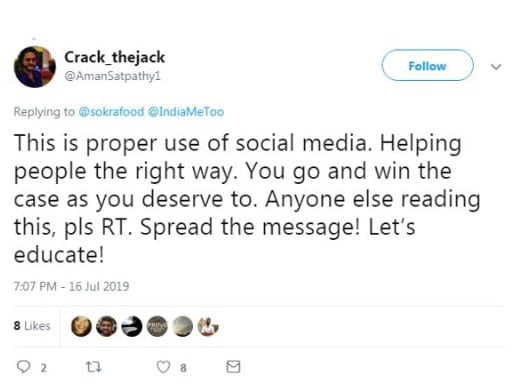Image resolution: width=524 pixels, height=384 pixels.
Task: Open Crack_thejack's profile picture
Action: pos(35,67)
